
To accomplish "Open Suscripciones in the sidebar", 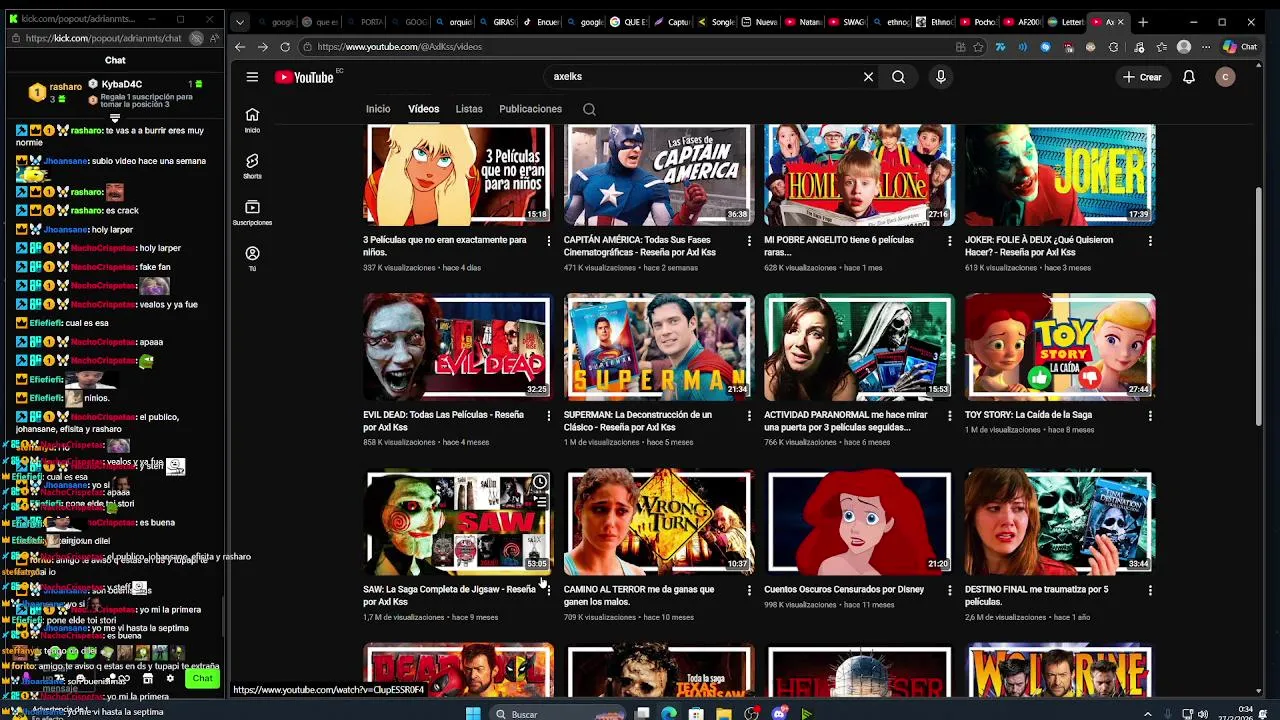I will click(x=252, y=212).
